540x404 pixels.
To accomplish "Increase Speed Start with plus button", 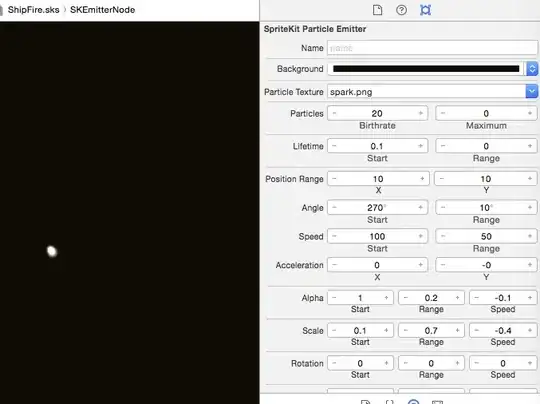I will coord(420,236).
